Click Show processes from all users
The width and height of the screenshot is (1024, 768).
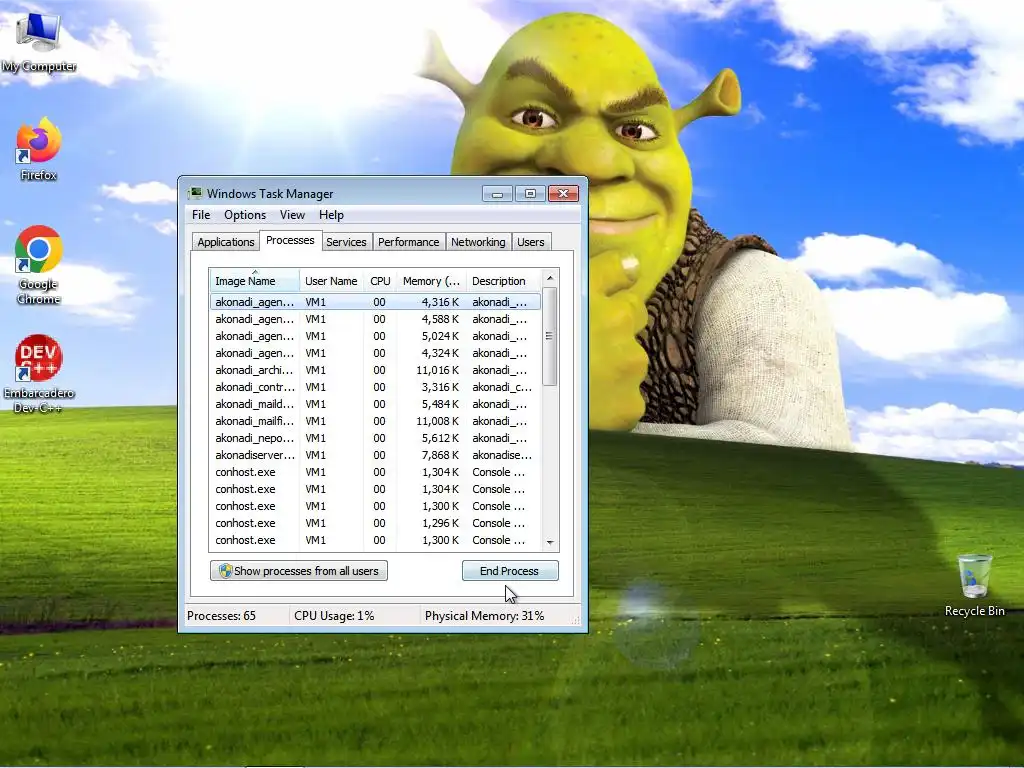point(298,571)
